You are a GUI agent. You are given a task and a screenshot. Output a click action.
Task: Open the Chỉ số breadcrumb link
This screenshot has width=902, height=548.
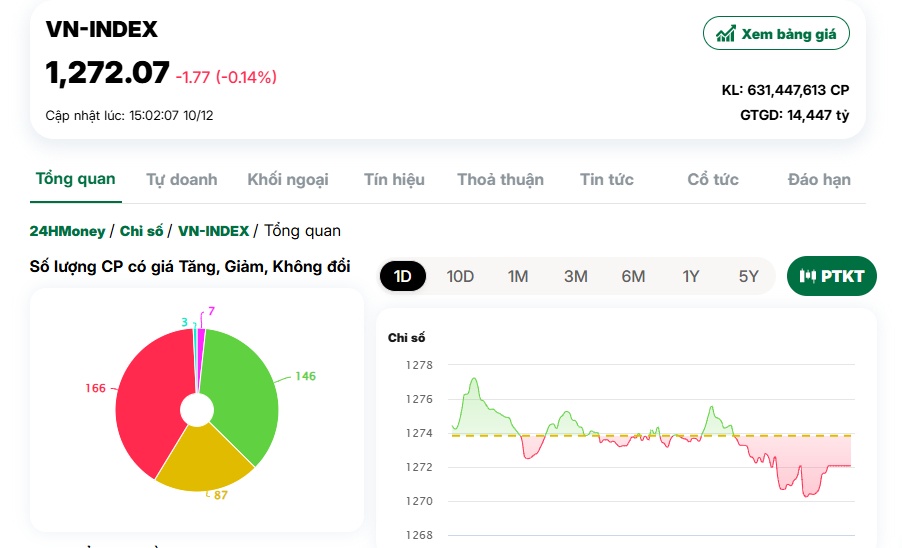tap(141, 231)
